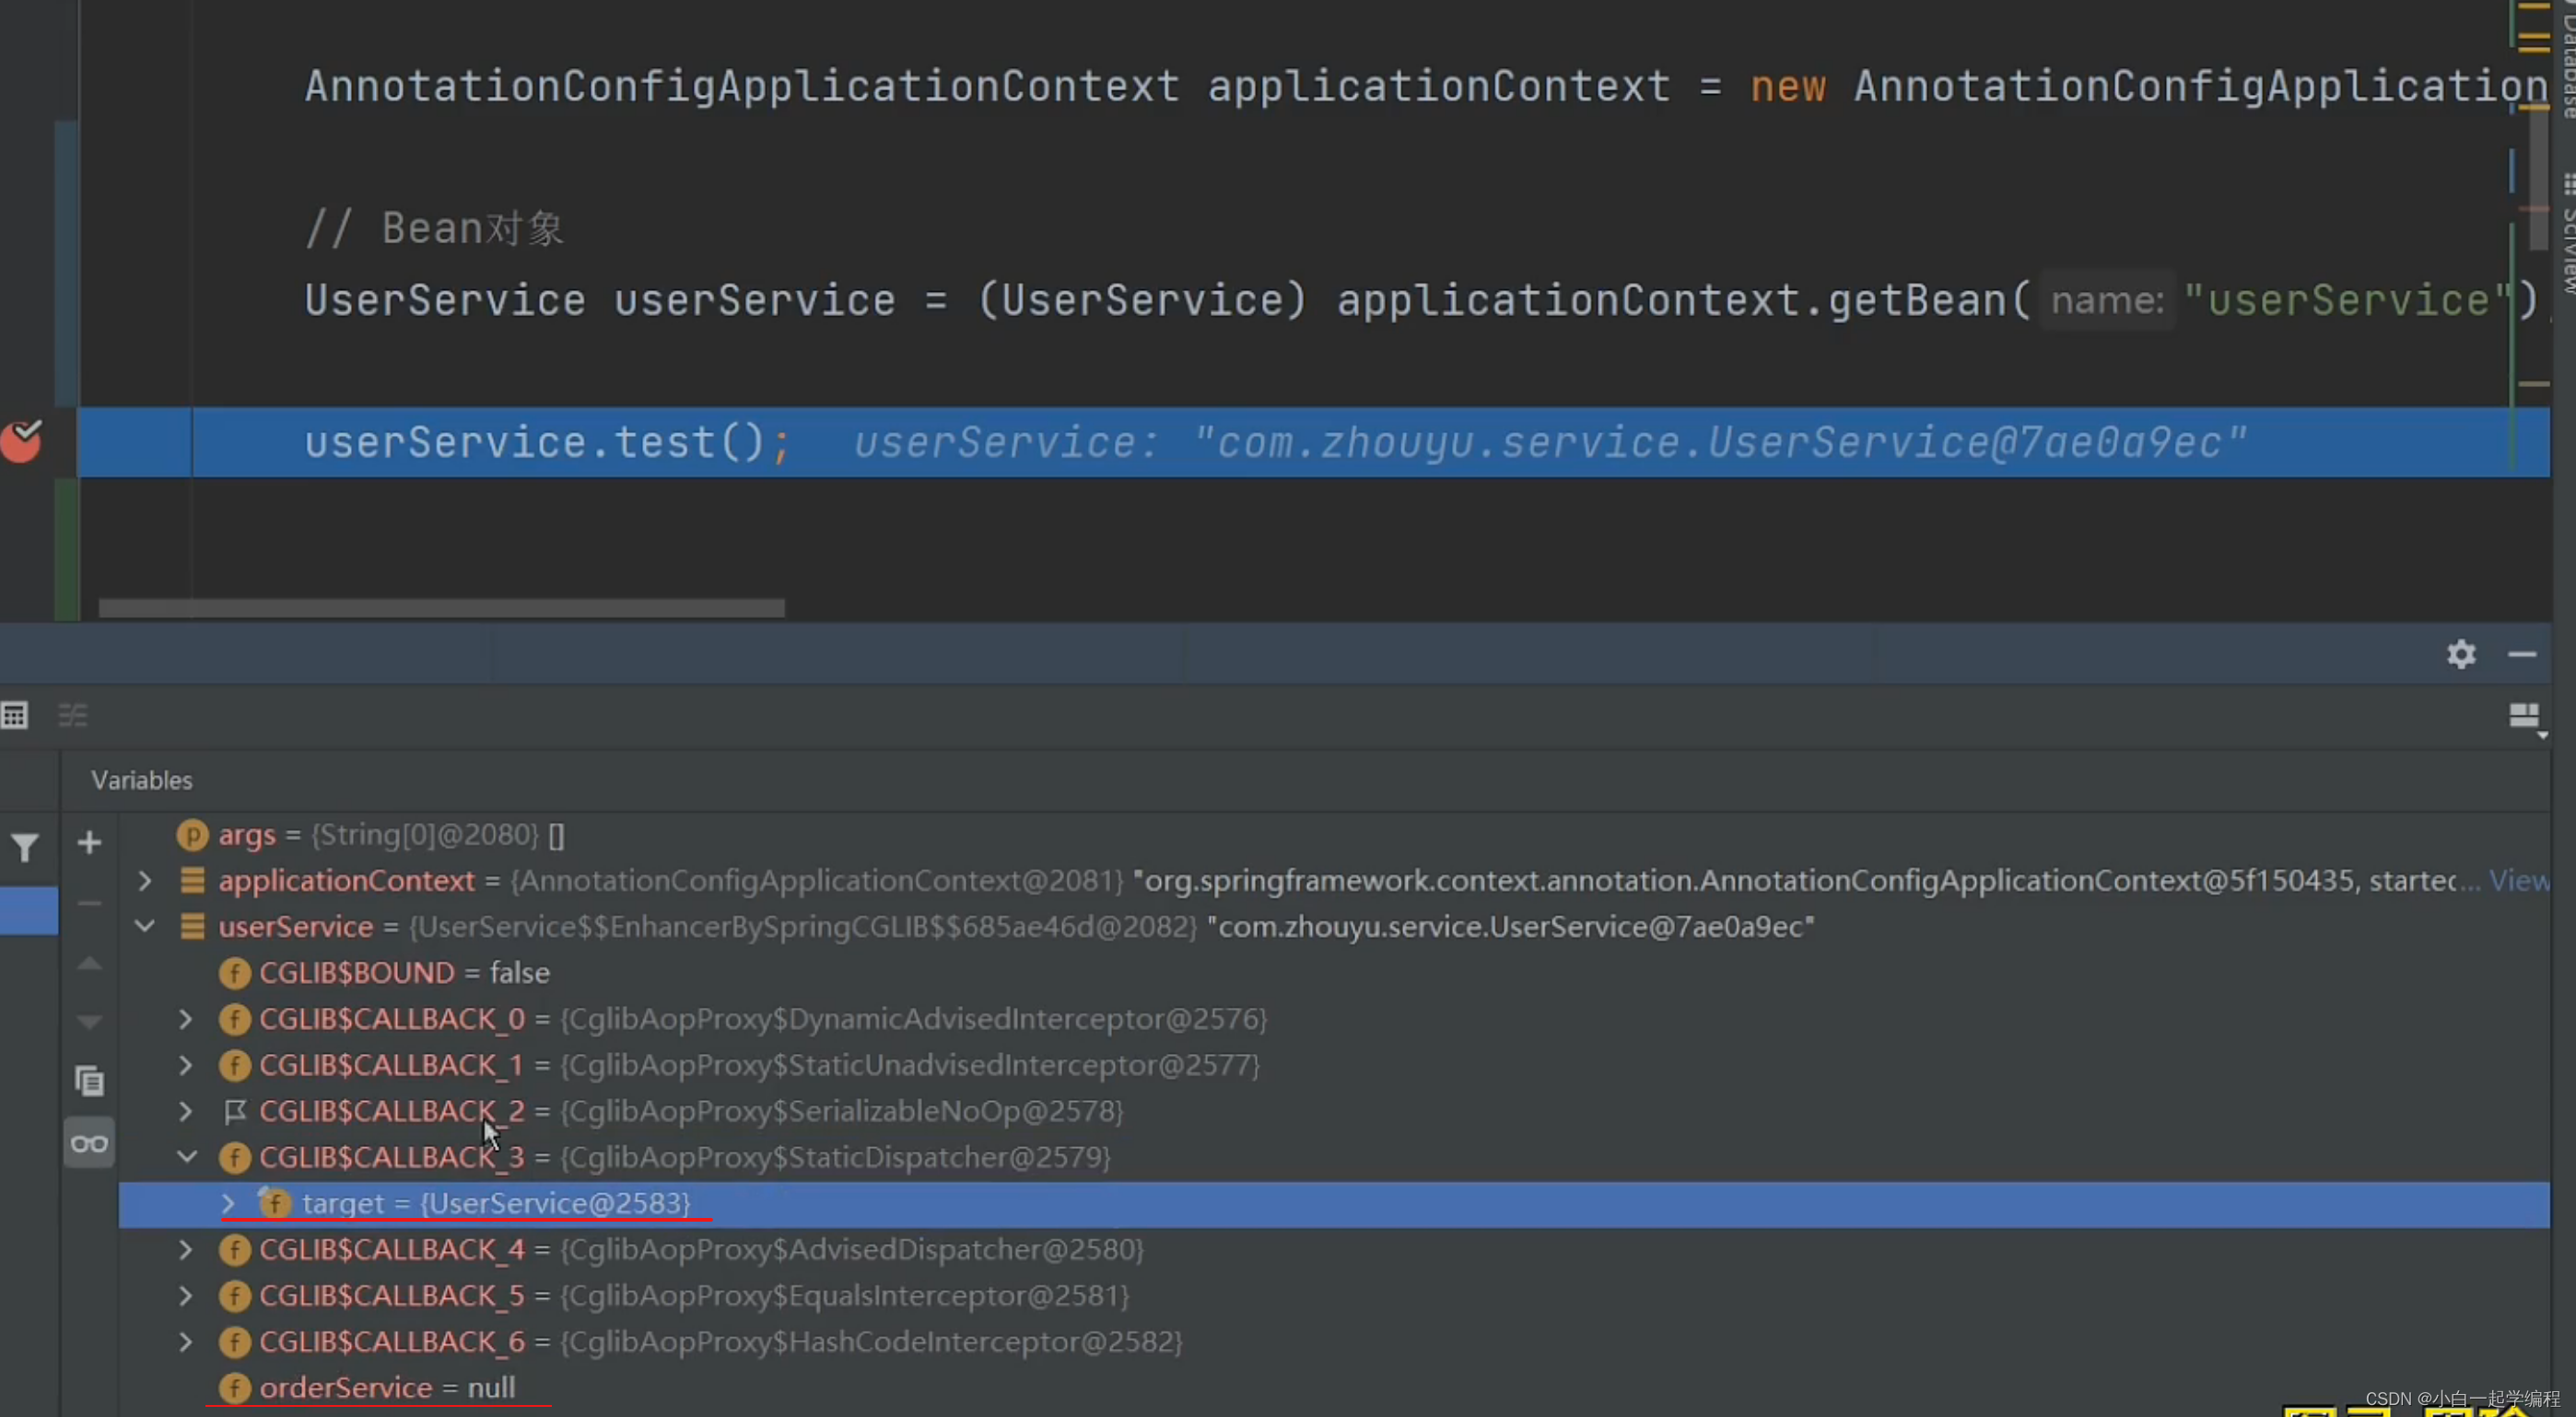Expand CGLIB$CALLBACK_0 node
2576x1417 pixels.
coord(185,1018)
